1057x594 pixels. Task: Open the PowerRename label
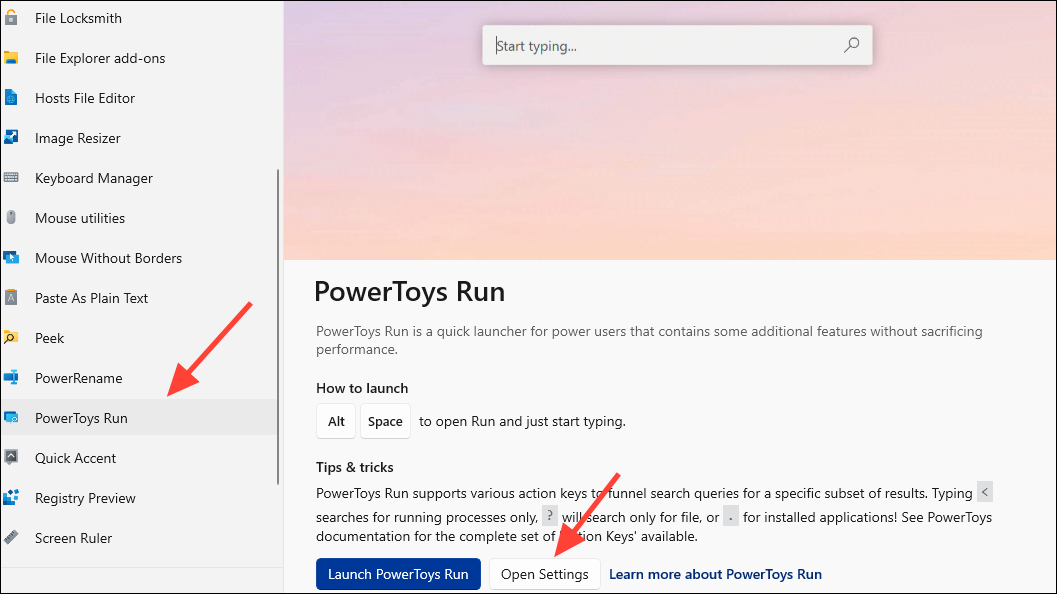pyautogui.click(x=79, y=378)
